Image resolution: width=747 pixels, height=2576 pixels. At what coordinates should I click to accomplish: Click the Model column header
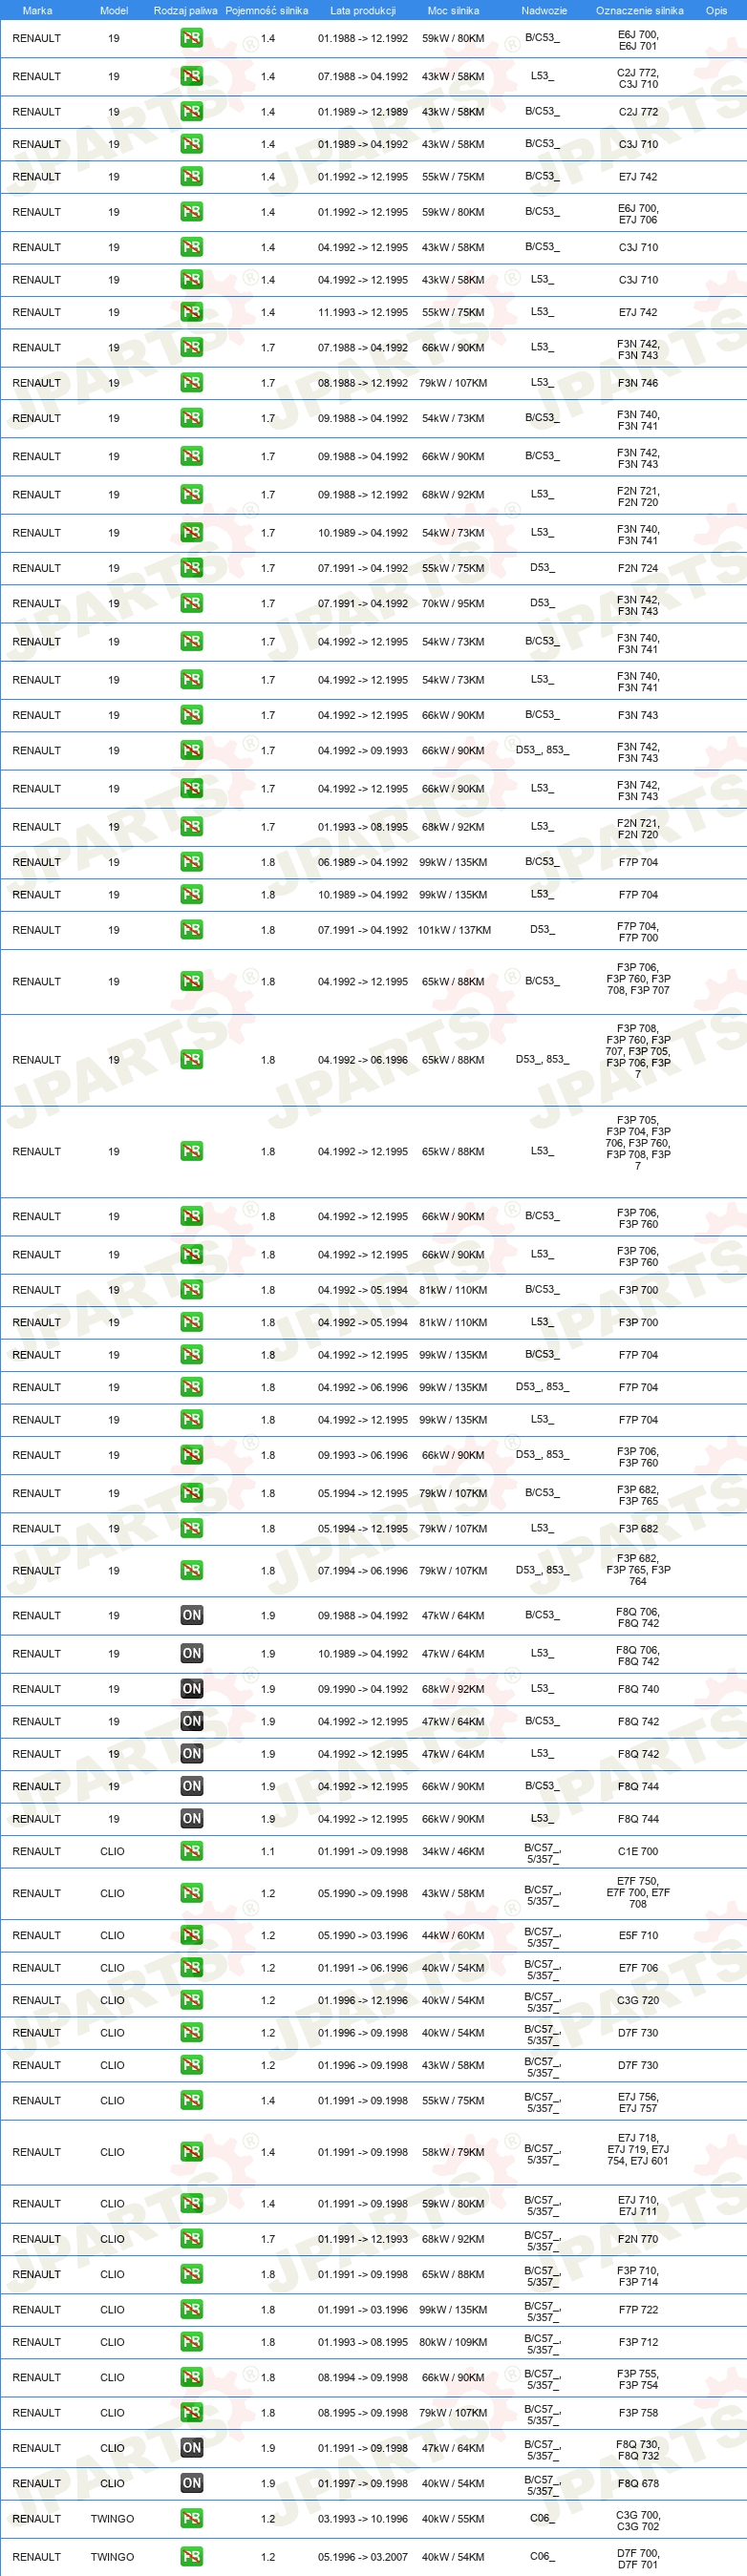(114, 10)
